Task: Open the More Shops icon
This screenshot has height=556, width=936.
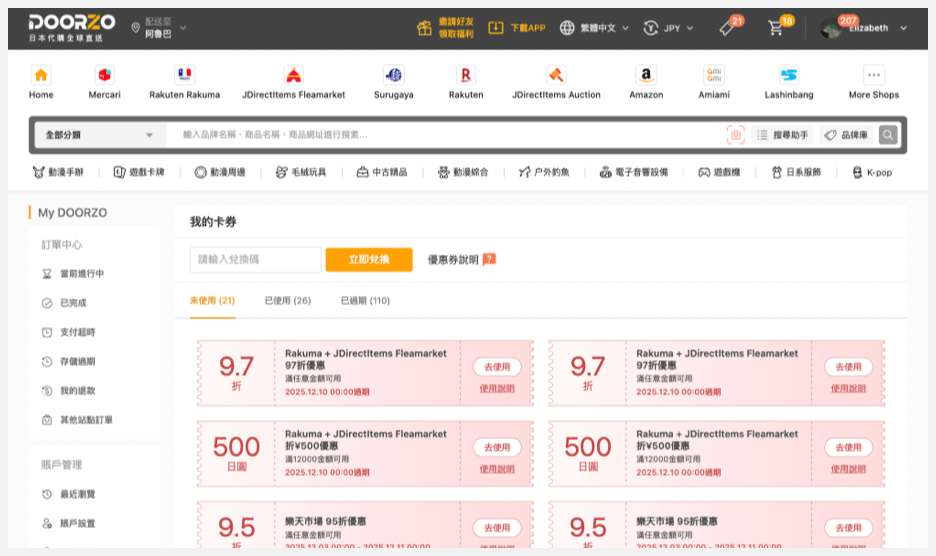Action: tap(874, 75)
